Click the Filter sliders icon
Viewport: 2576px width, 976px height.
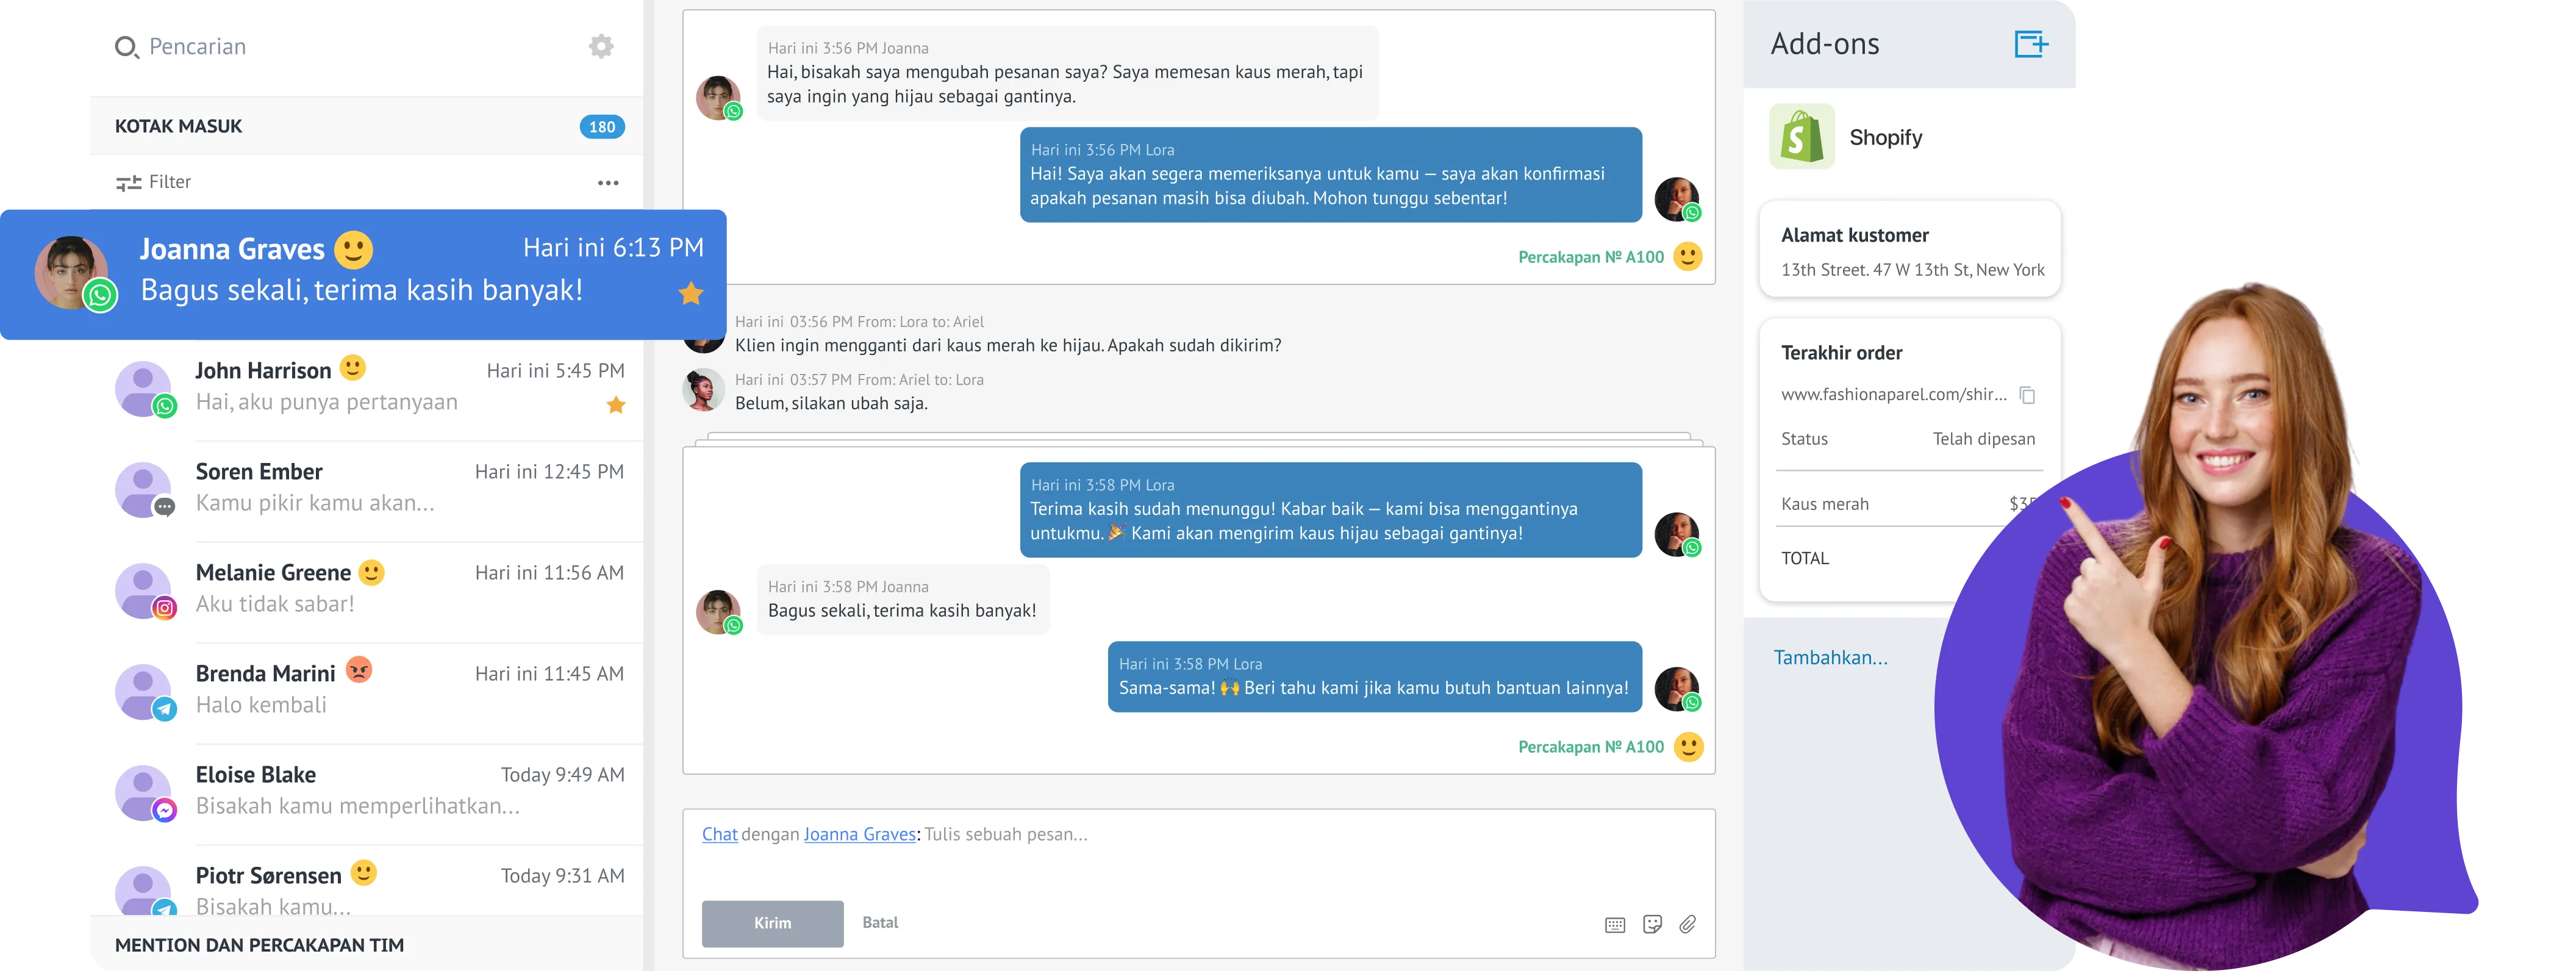pos(128,183)
